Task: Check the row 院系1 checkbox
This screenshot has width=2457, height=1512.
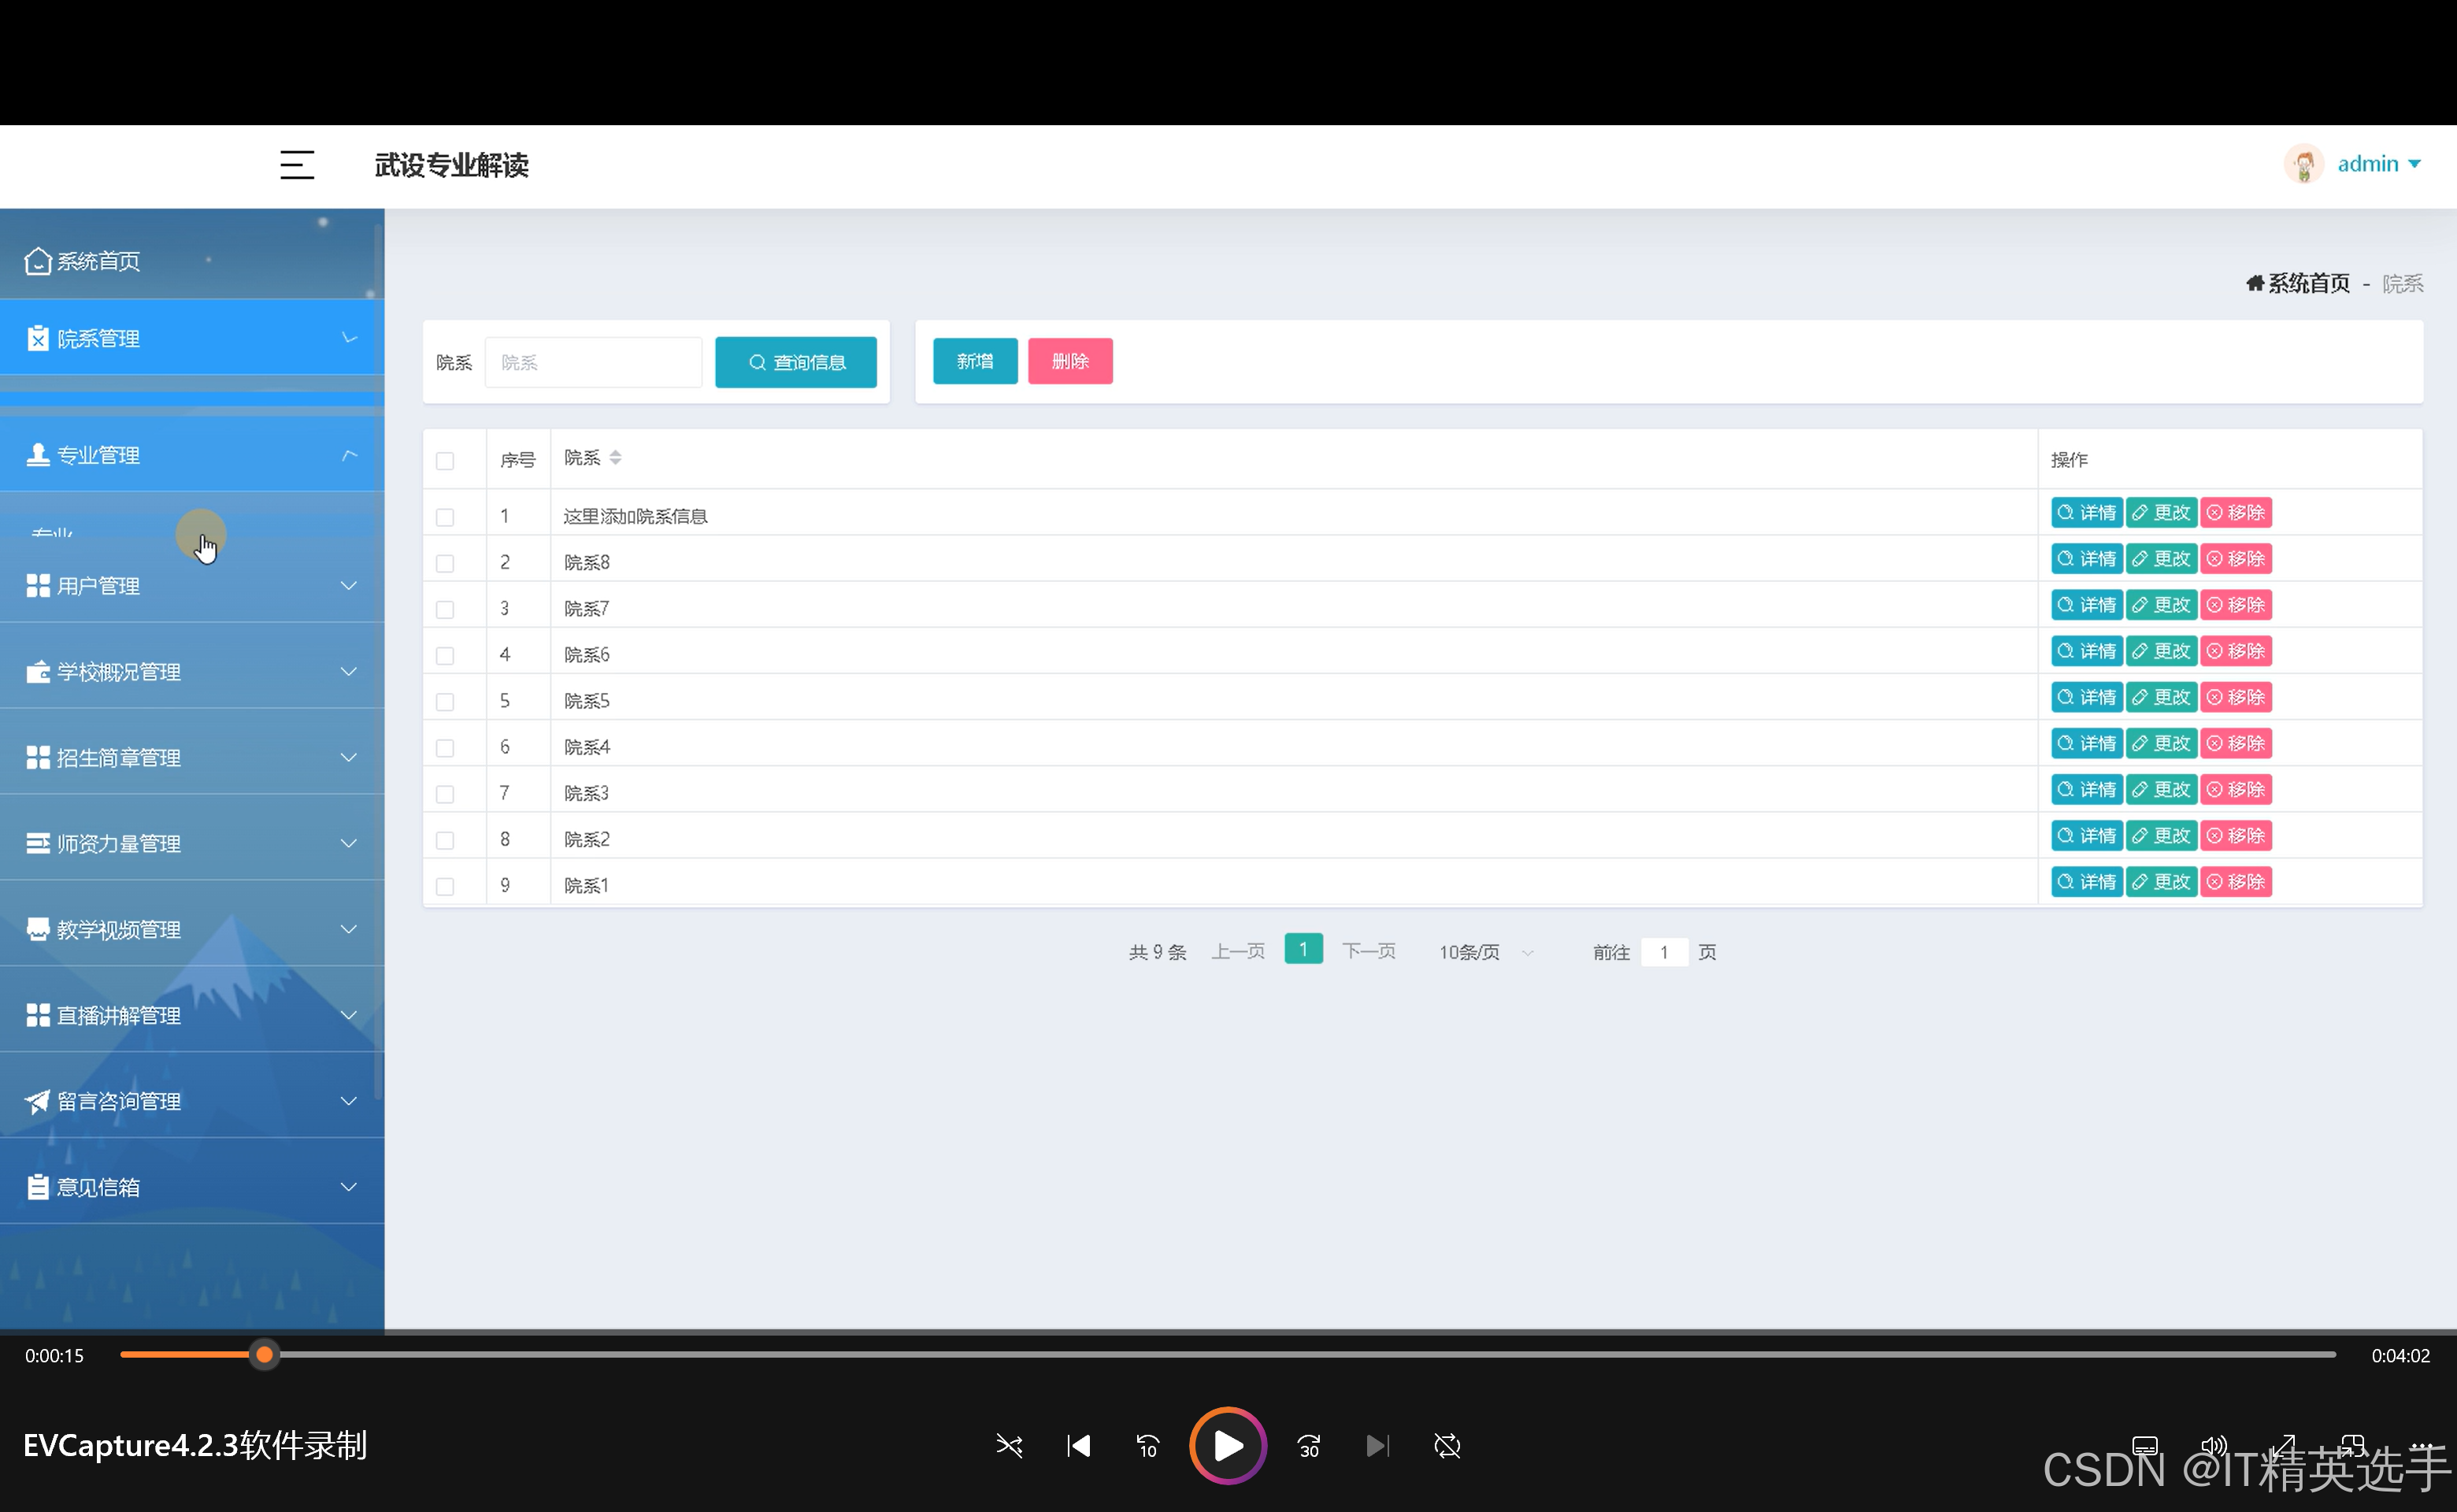Action: [445, 886]
